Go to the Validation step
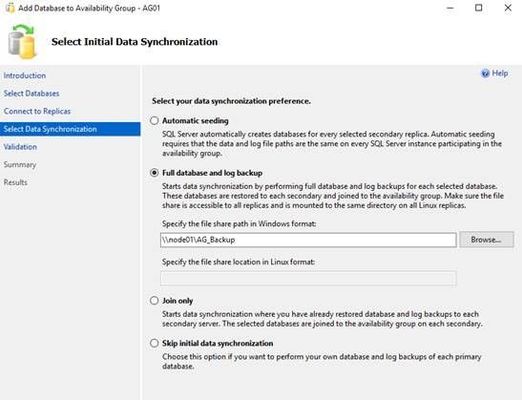522x400 pixels. pos(20,147)
